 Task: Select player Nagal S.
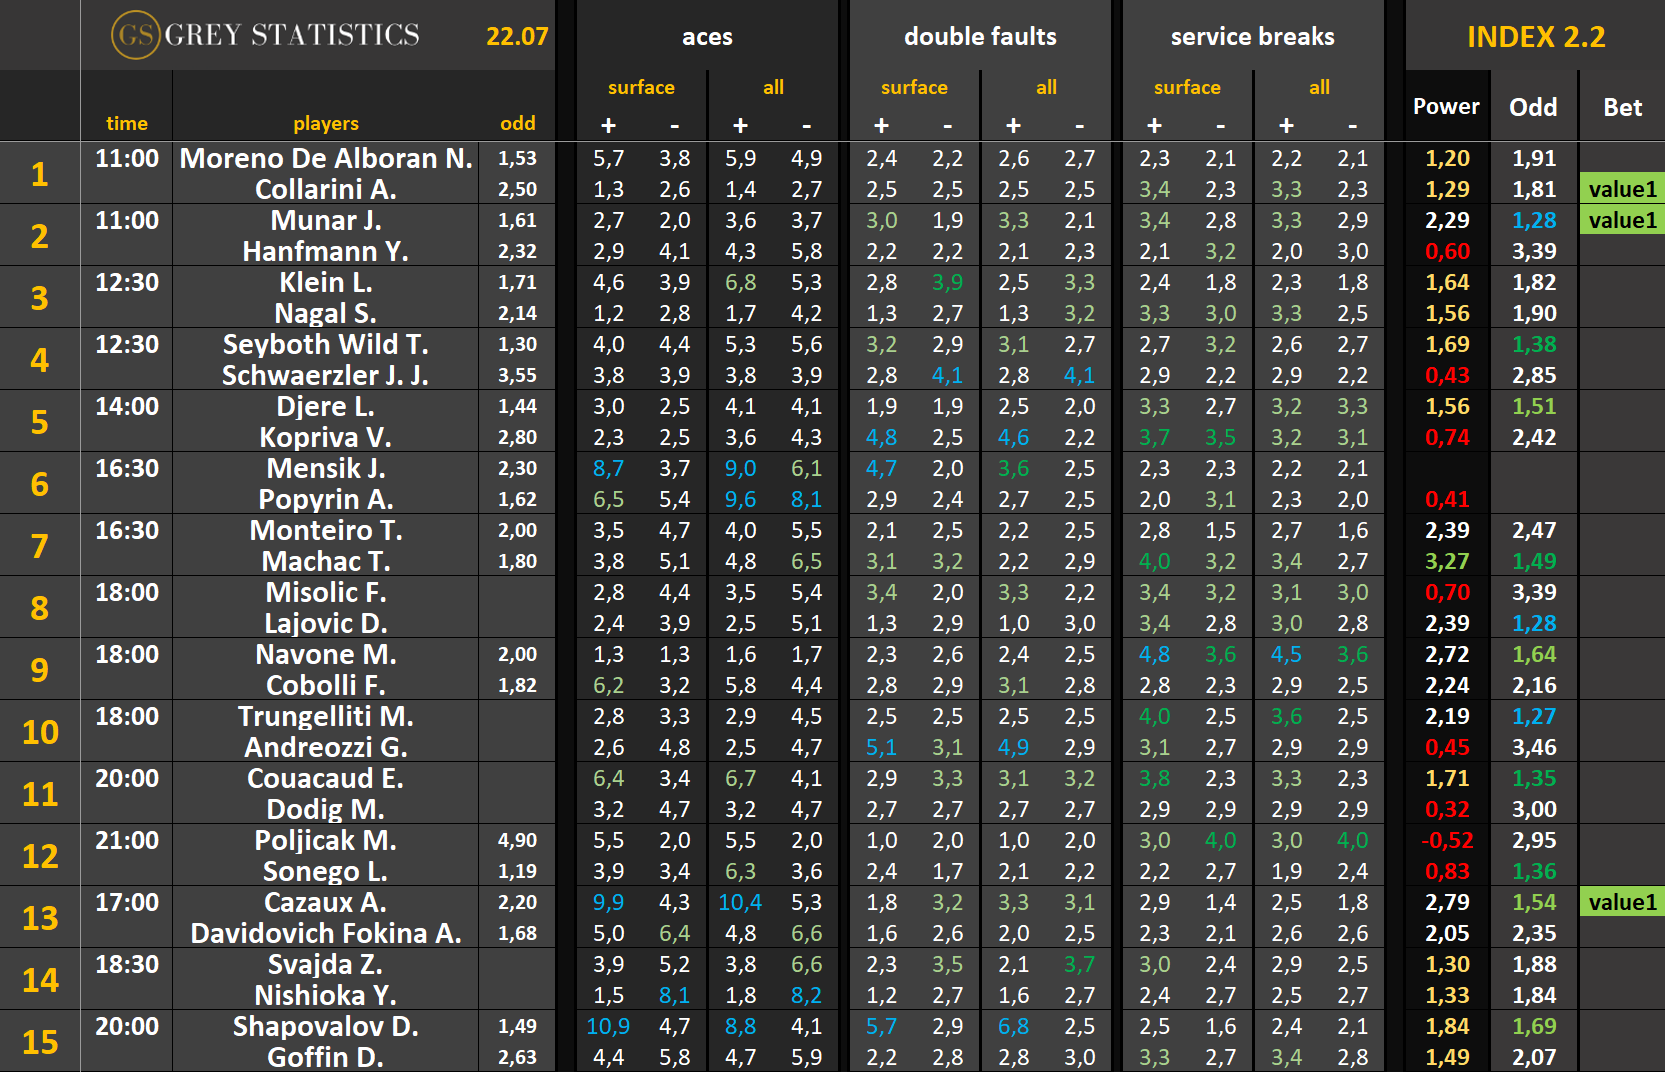326,313
